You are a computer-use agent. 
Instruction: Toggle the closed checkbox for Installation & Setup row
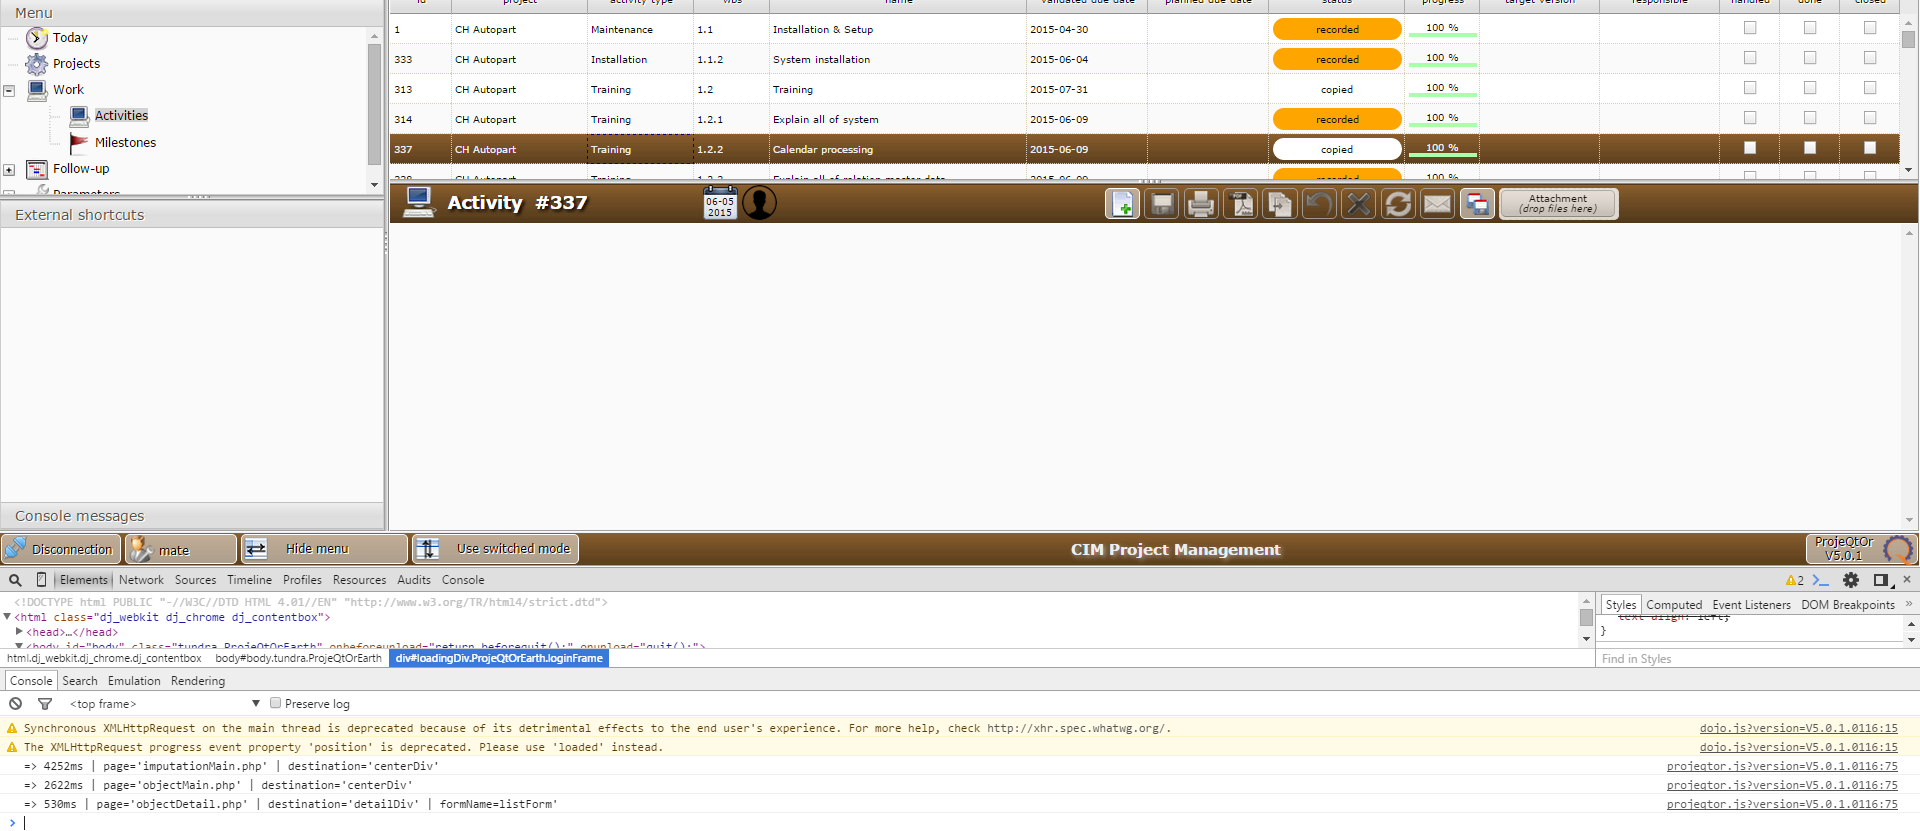[x=1870, y=28]
